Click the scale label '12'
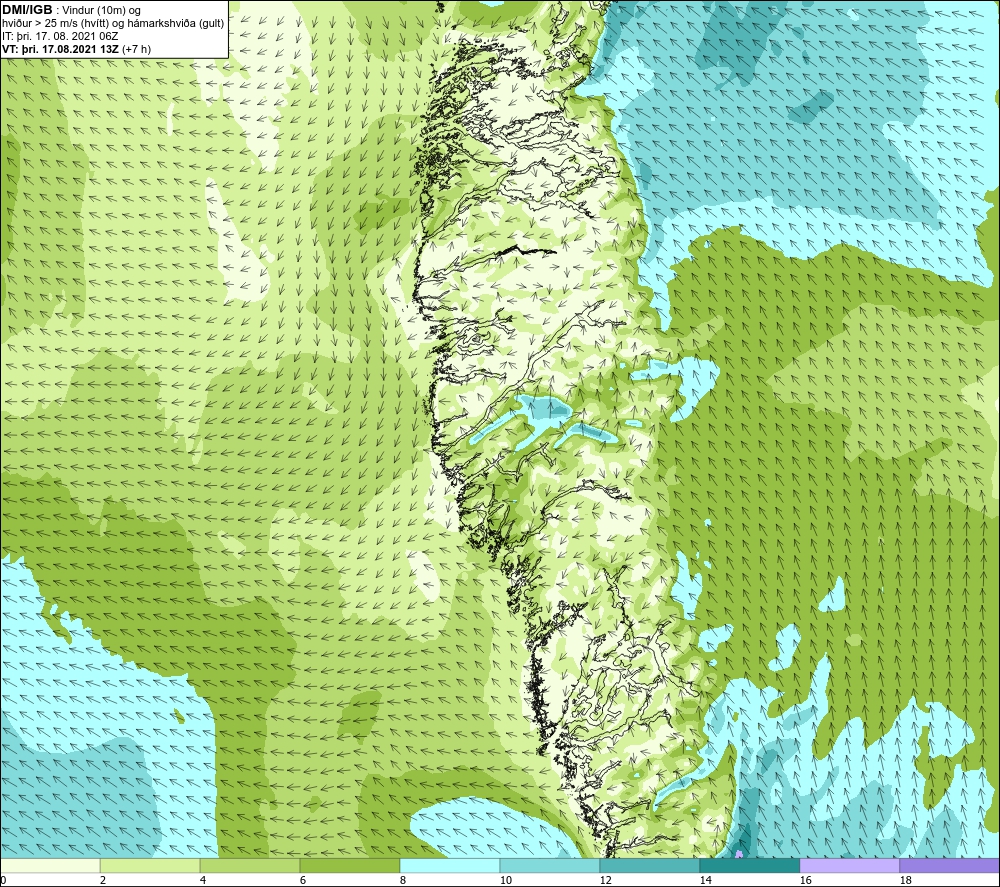Screen dimensions: 1000x887 tap(605, 880)
